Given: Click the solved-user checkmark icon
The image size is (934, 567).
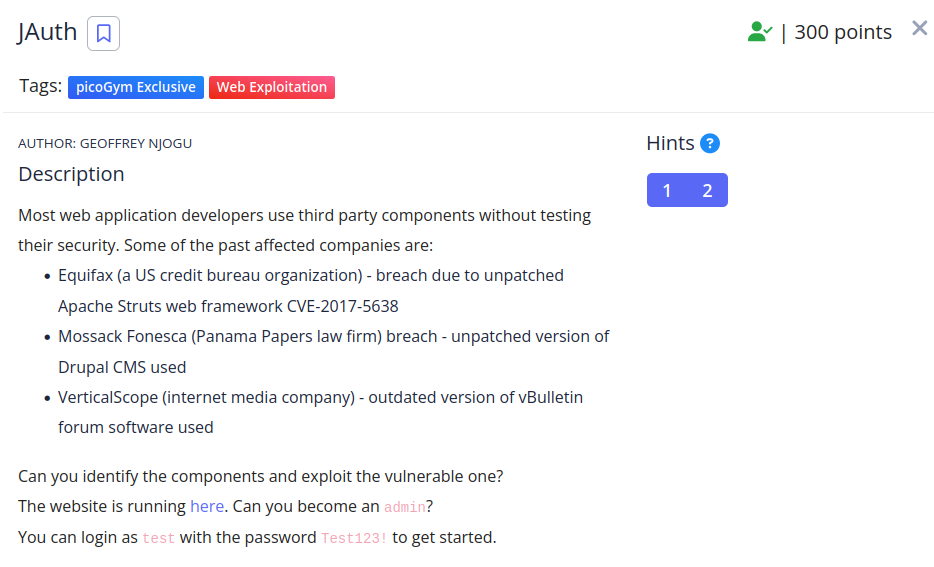Looking at the screenshot, I should (x=759, y=32).
